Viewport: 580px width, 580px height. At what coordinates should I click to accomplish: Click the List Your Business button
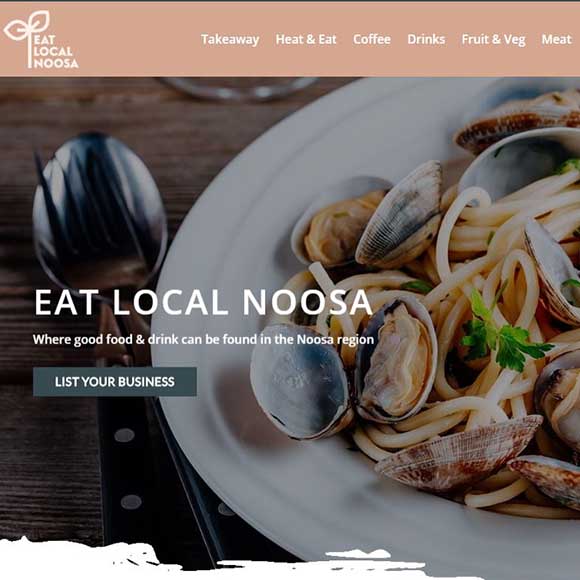(x=115, y=382)
